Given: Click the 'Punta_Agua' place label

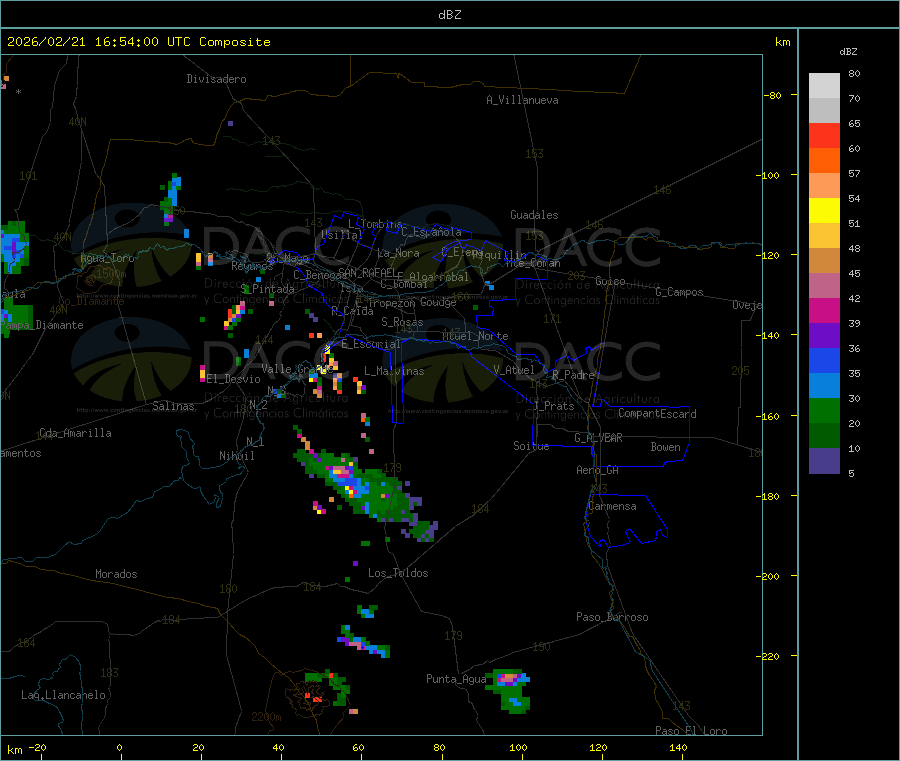Looking at the screenshot, I should click(x=456, y=679).
